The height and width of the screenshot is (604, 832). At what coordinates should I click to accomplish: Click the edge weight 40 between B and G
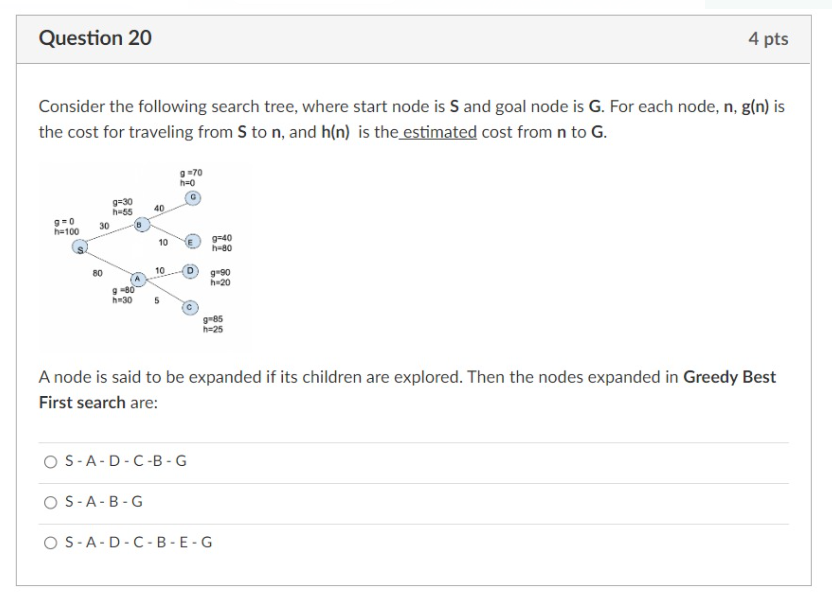159,208
